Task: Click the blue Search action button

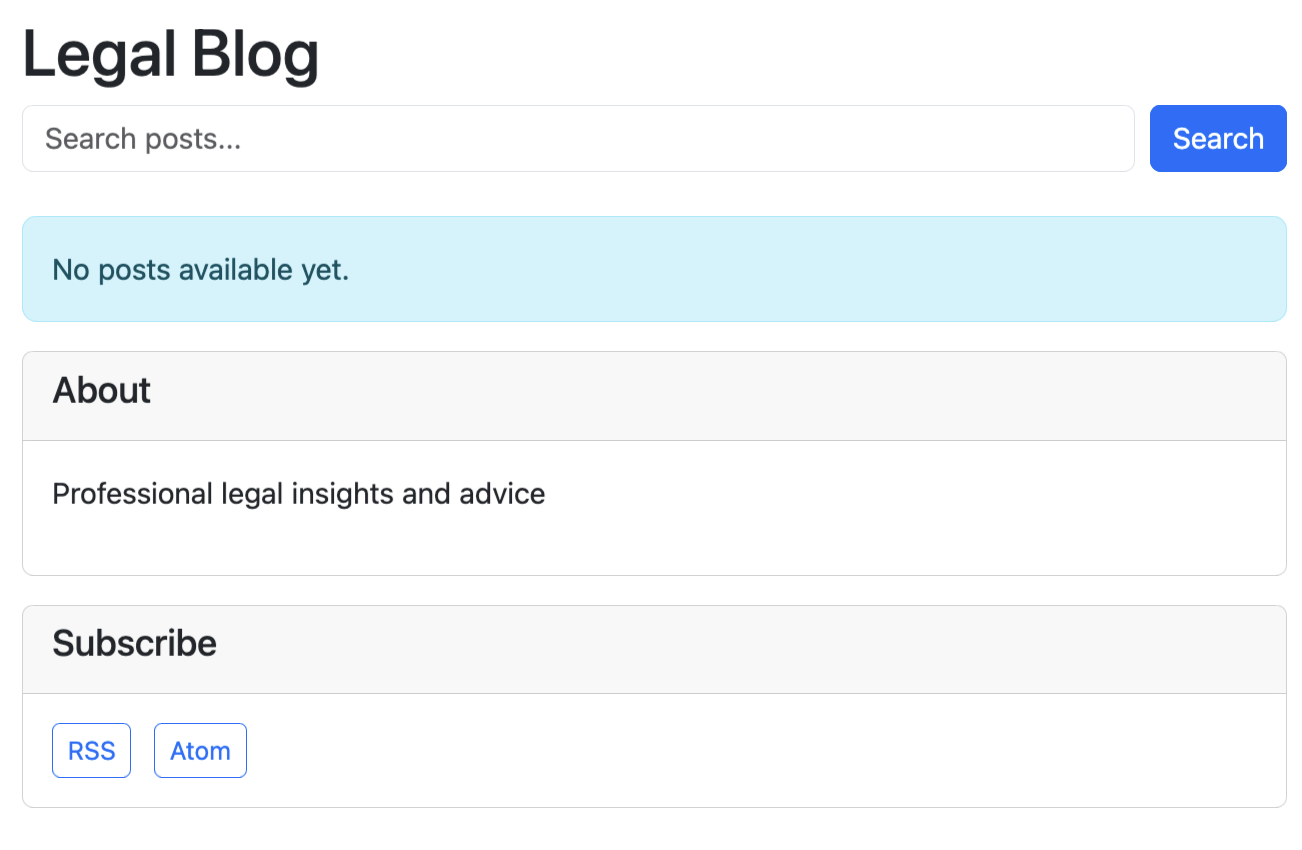Action: click(1217, 138)
